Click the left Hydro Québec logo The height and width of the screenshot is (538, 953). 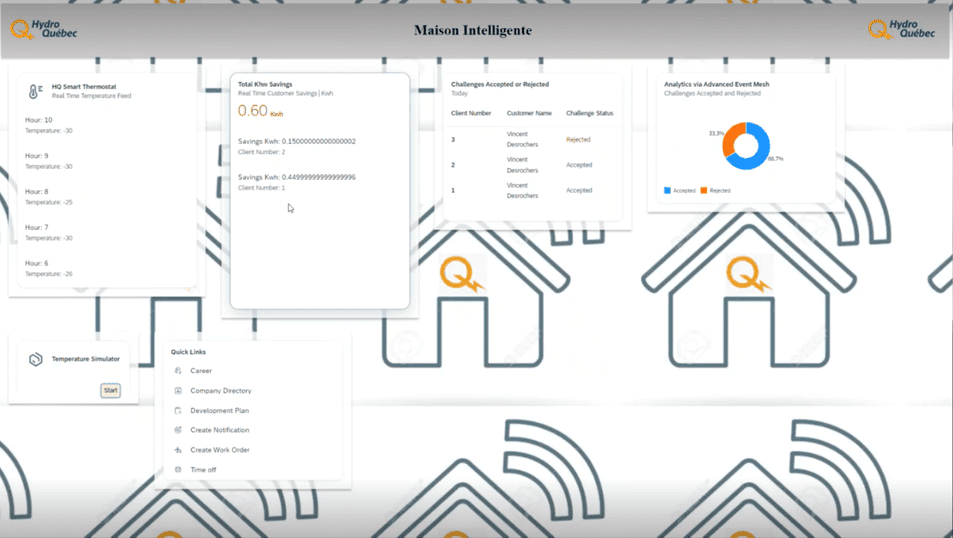pos(43,29)
